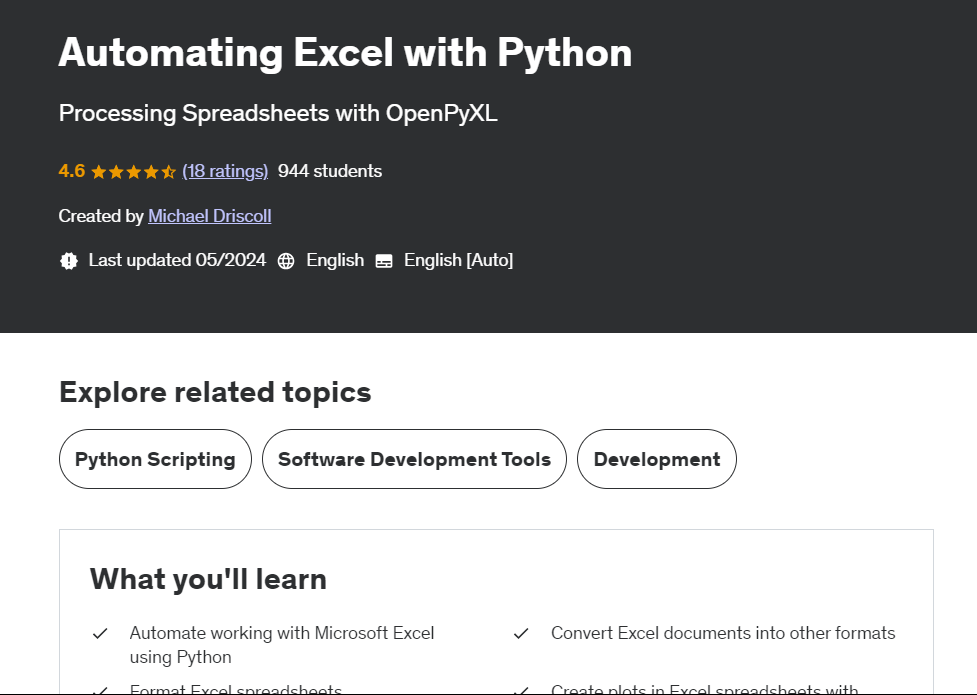Image resolution: width=977 pixels, height=695 pixels.
Task: Click the course title Automating Excel with Python
Action: (345, 52)
